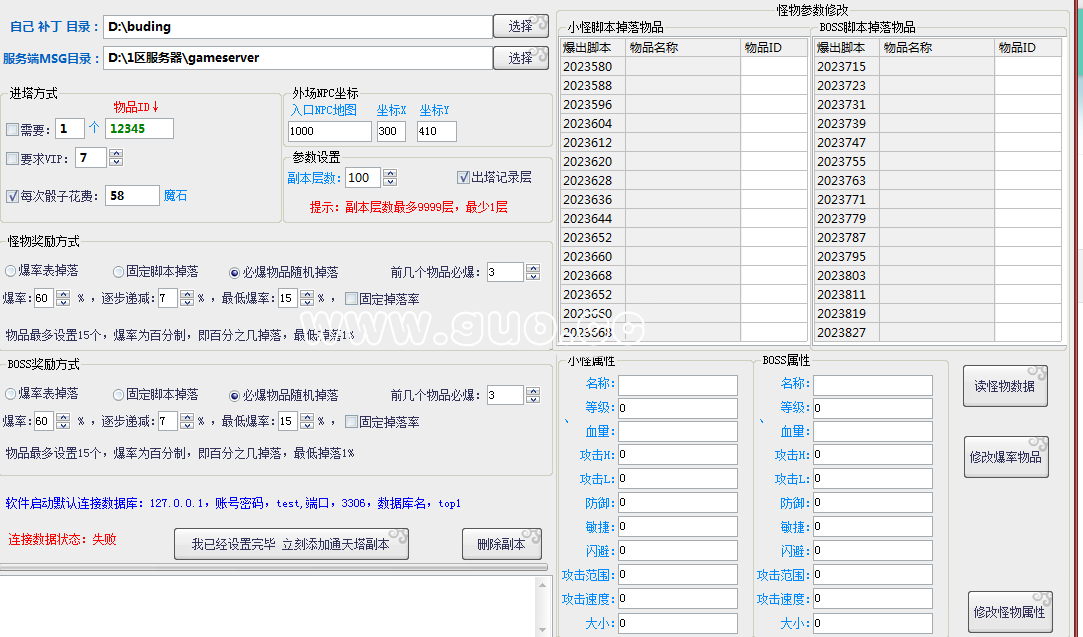Image resolution: width=1083 pixels, height=637 pixels.
Task: Select 固定脚本掉落 under BOSS奖励方式
Action: (x=119, y=394)
